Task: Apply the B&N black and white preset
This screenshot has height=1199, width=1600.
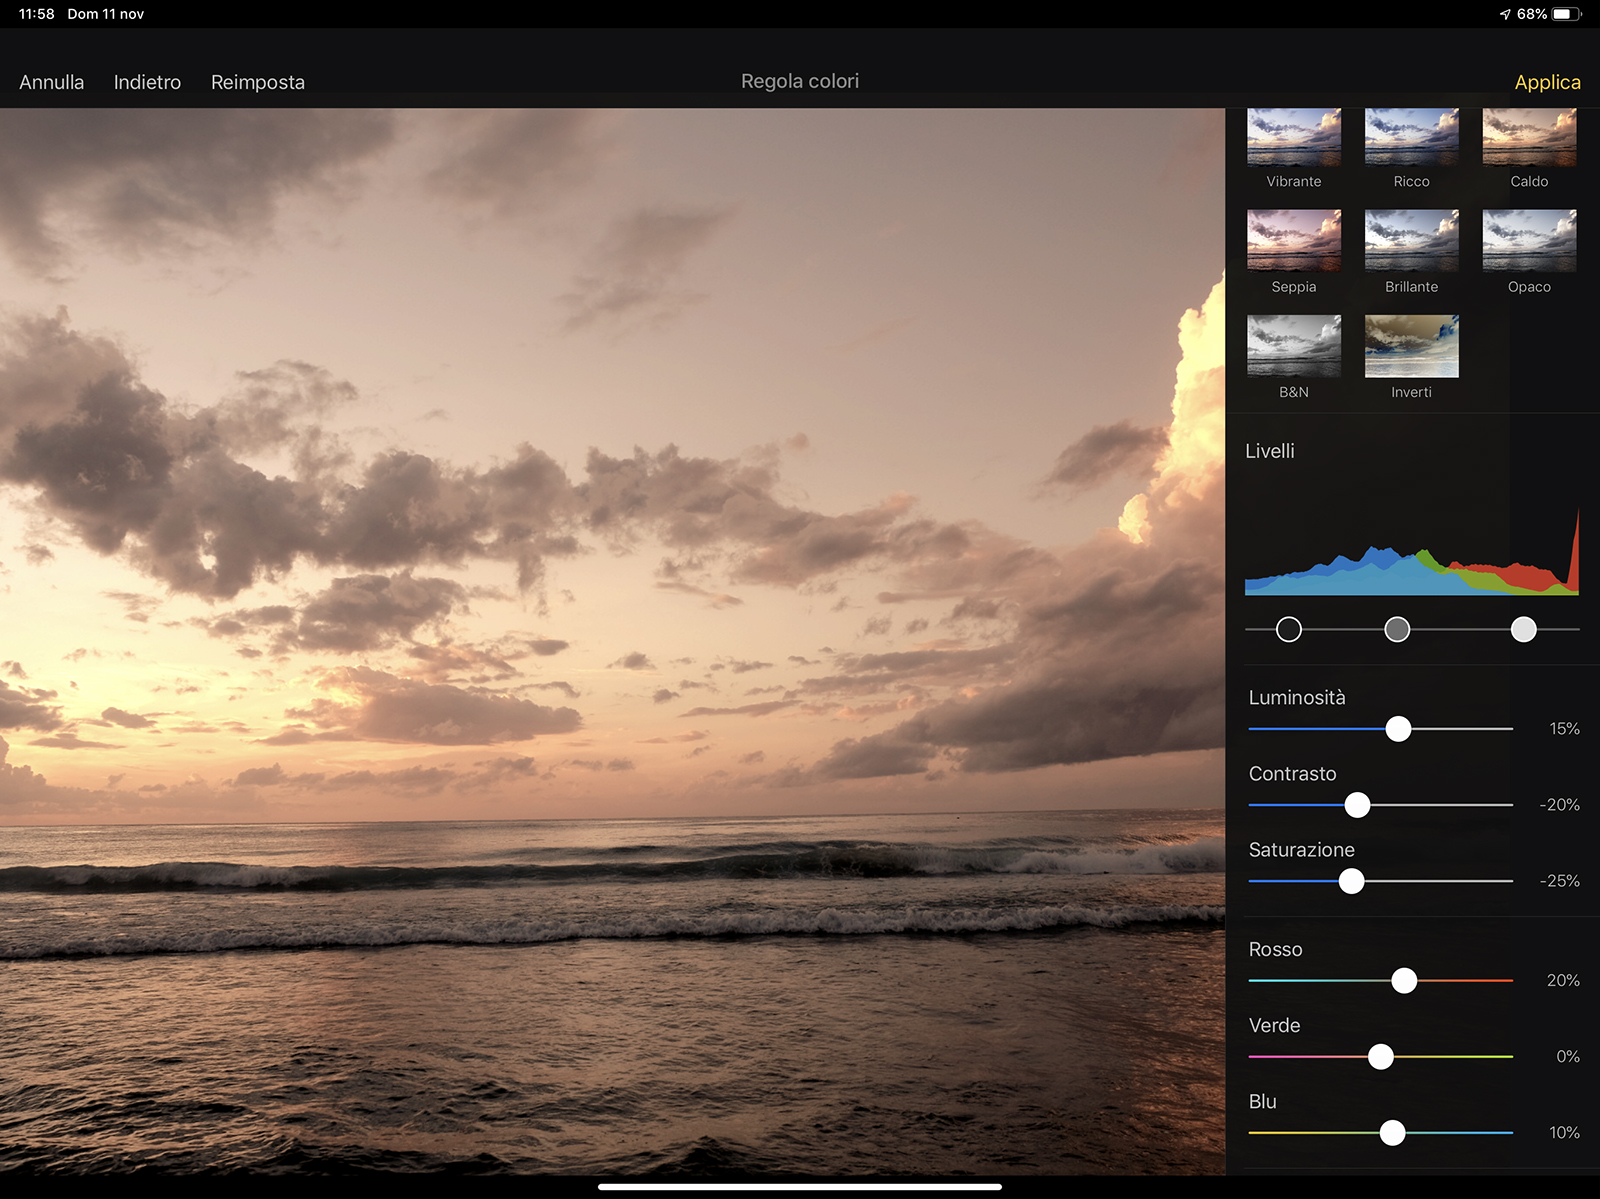Action: [x=1294, y=346]
